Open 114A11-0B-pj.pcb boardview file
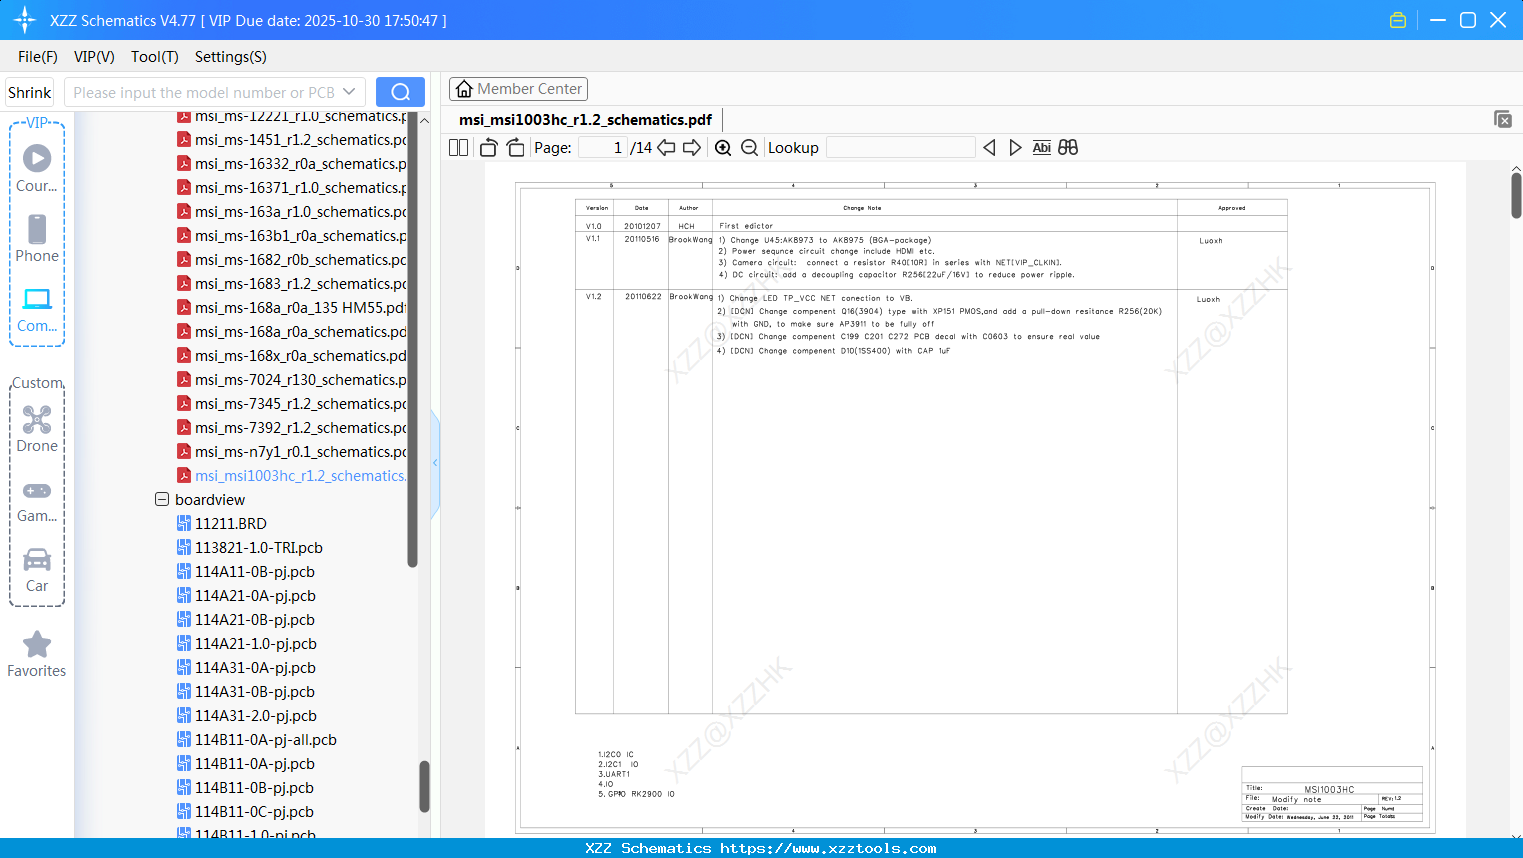 pos(246,572)
